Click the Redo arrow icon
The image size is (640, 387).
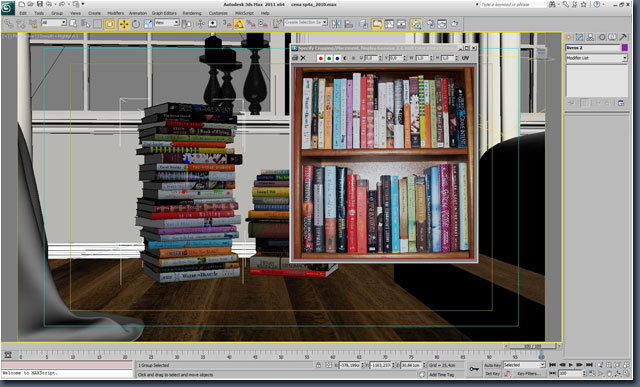(x=63, y=4)
